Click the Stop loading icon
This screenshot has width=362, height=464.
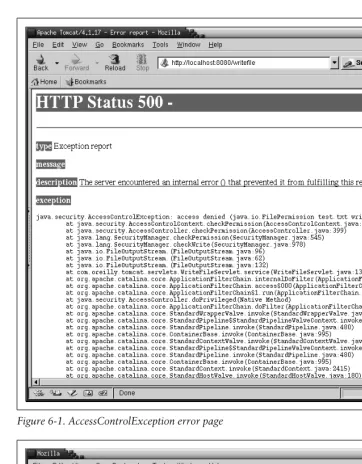point(142,63)
